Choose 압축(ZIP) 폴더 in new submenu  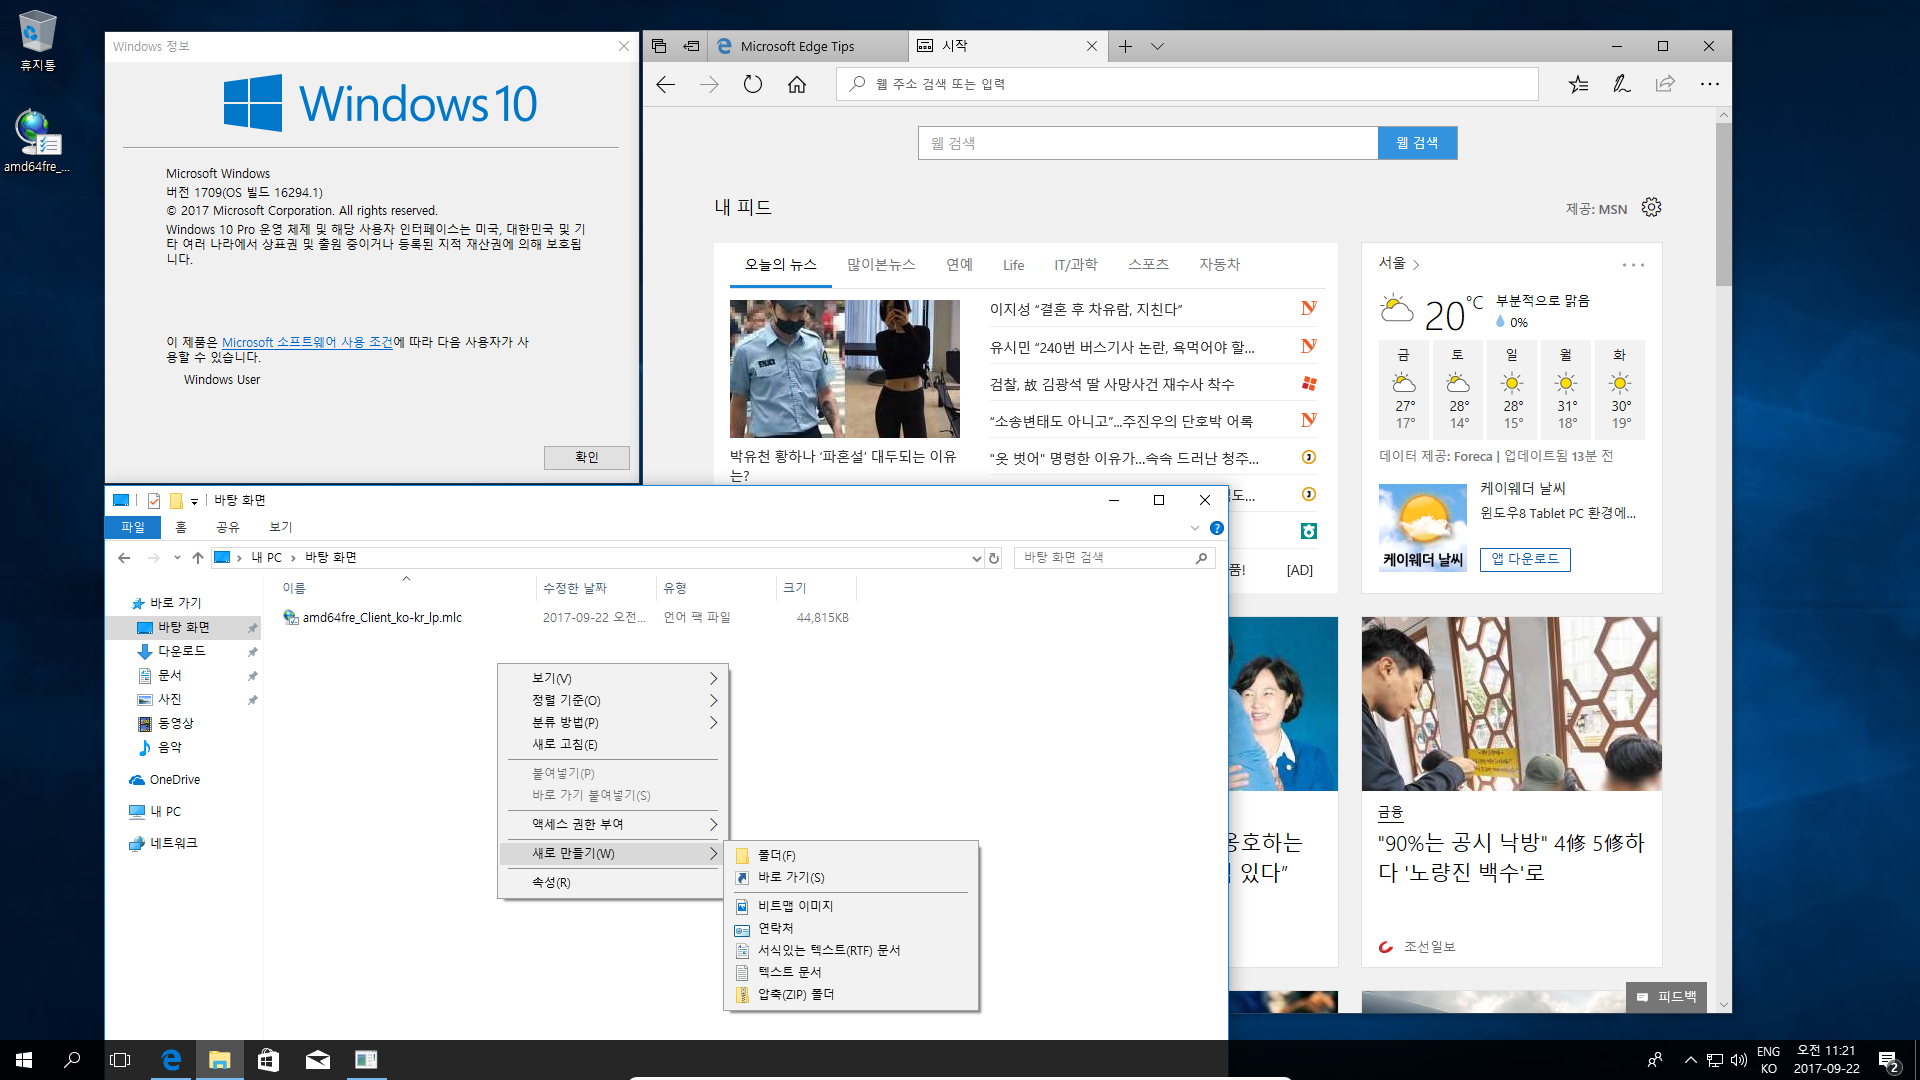[851, 994]
